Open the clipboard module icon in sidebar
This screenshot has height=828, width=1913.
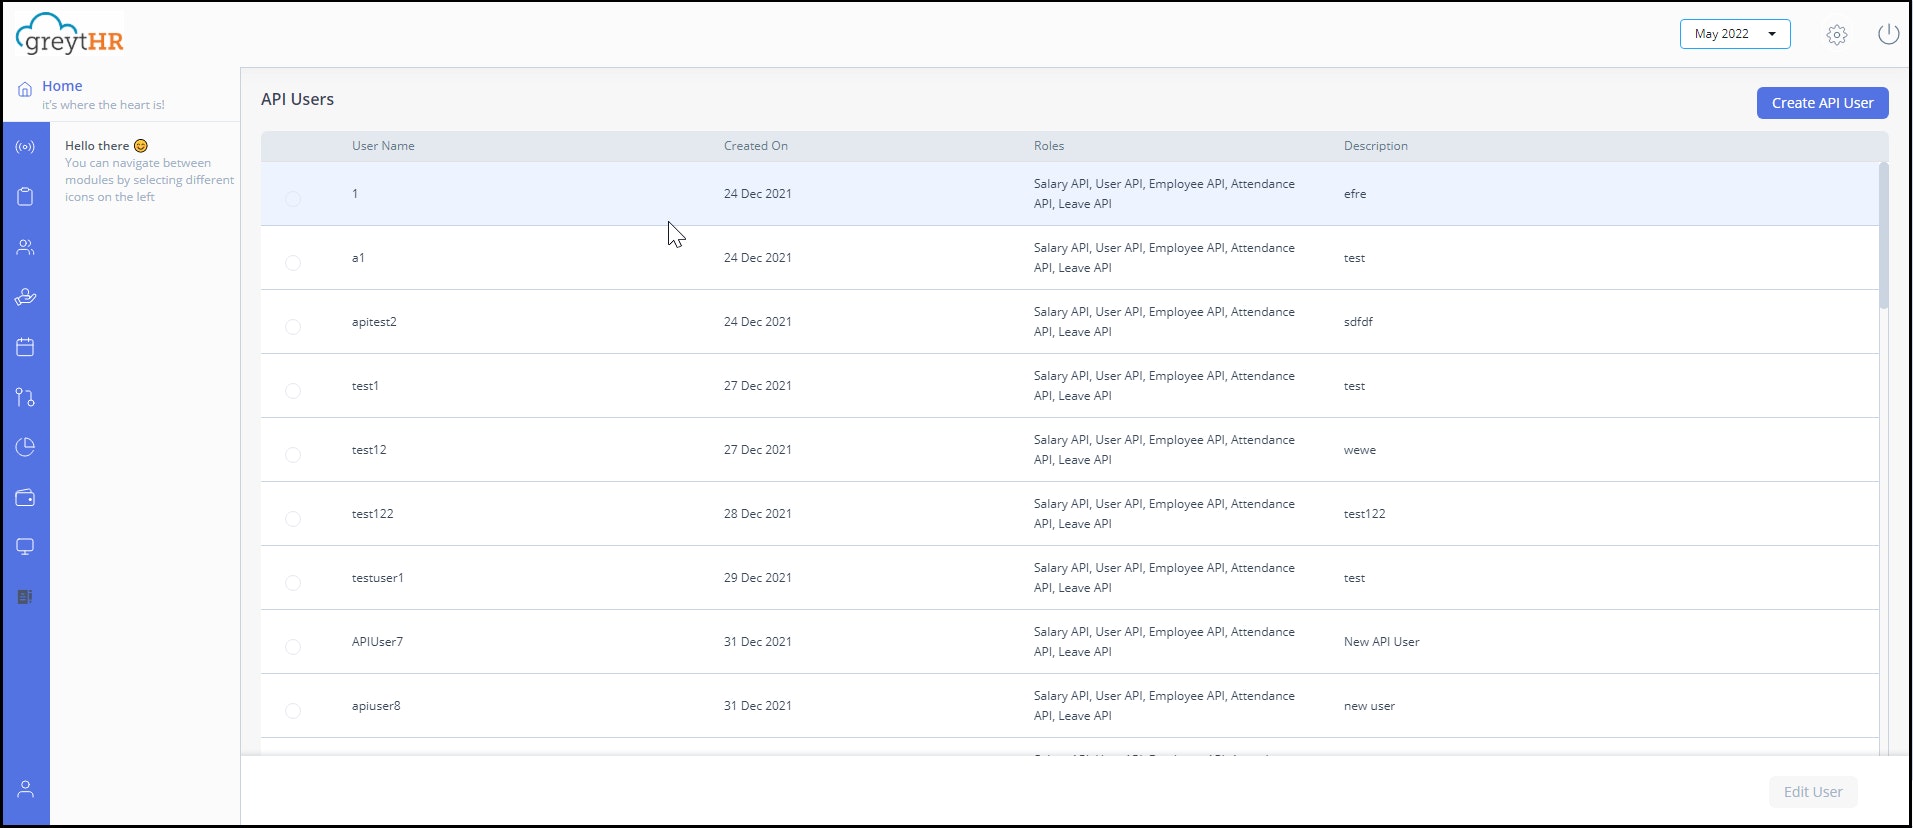(x=25, y=197)
